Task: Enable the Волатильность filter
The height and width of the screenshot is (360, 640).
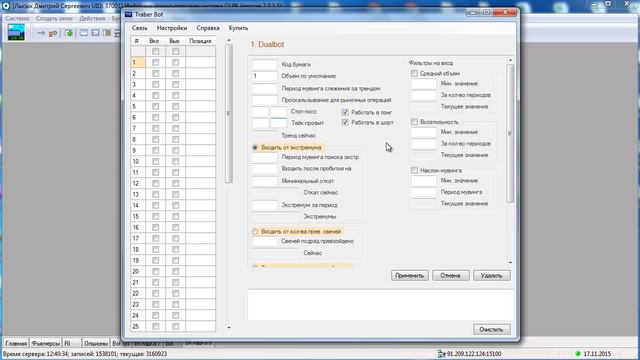Action: [414, 122]
